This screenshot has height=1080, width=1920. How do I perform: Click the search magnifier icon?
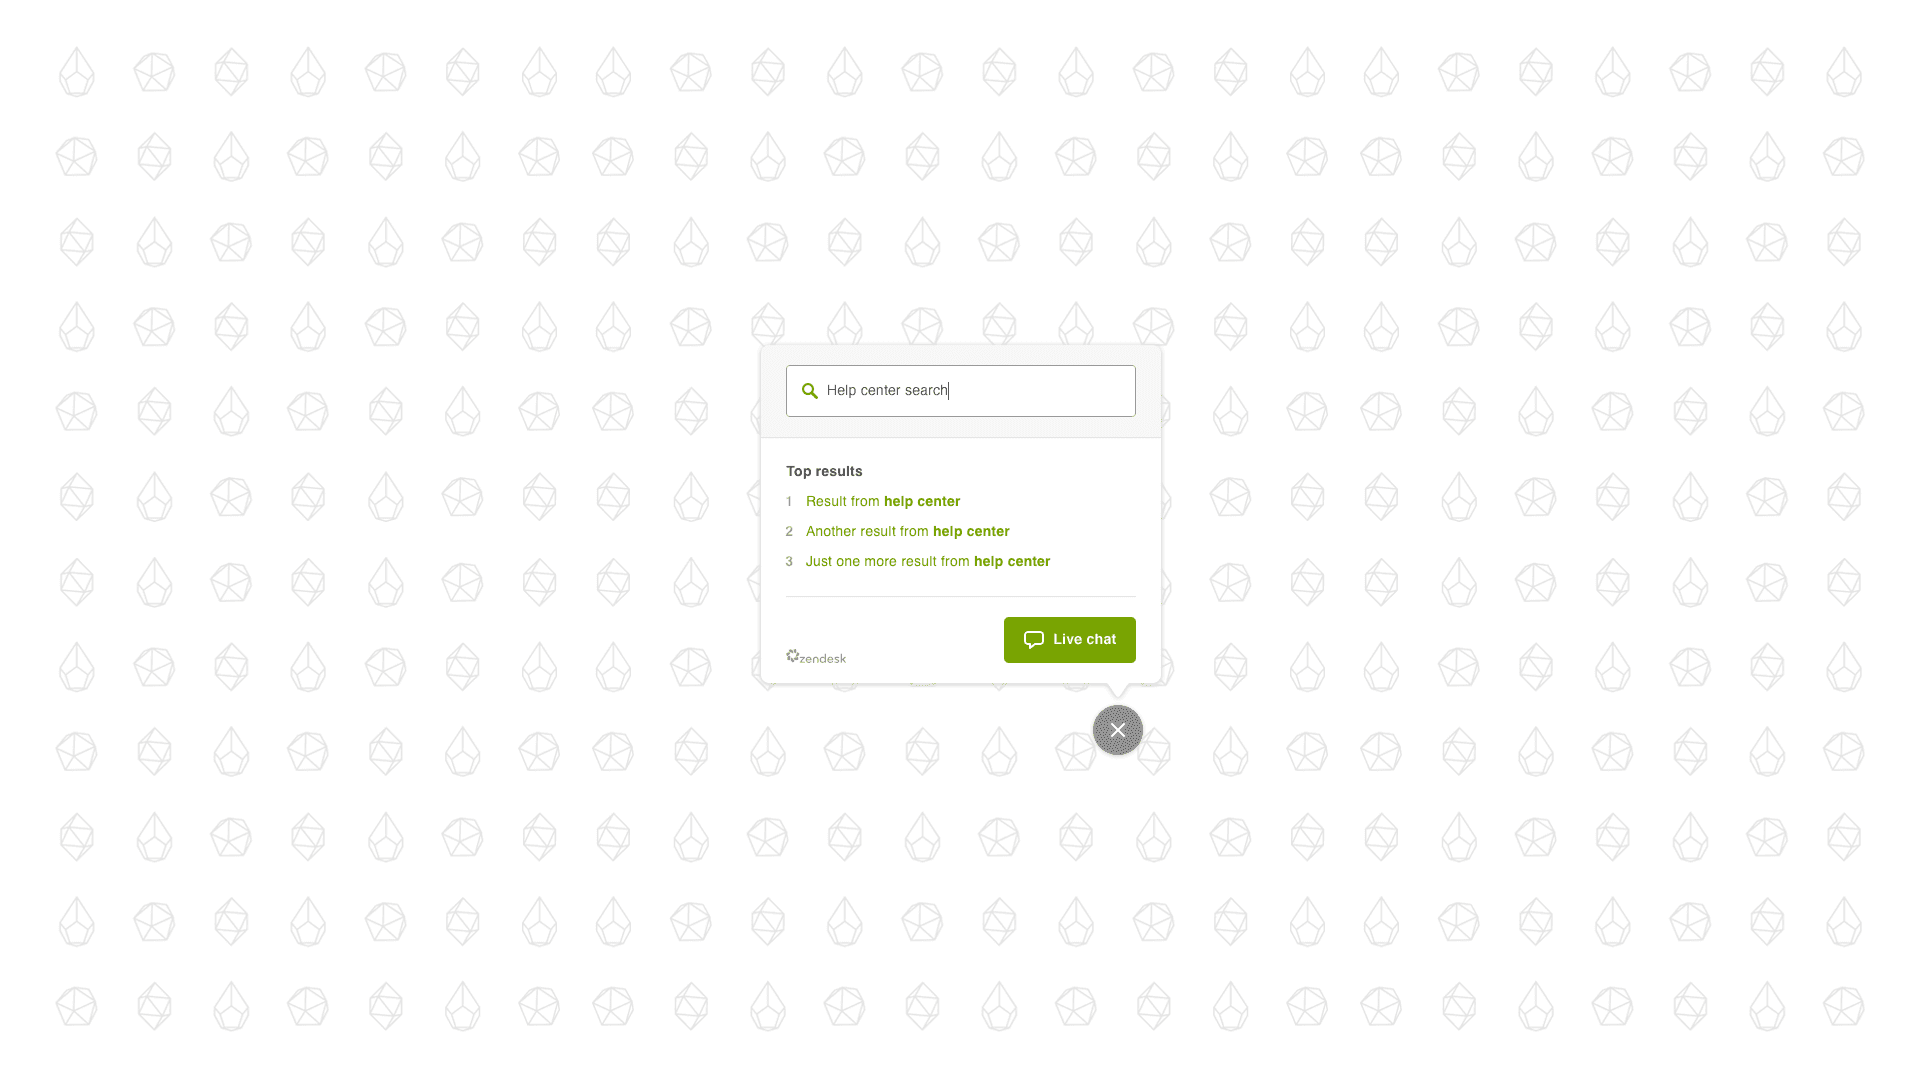click(x=810, y=390)
